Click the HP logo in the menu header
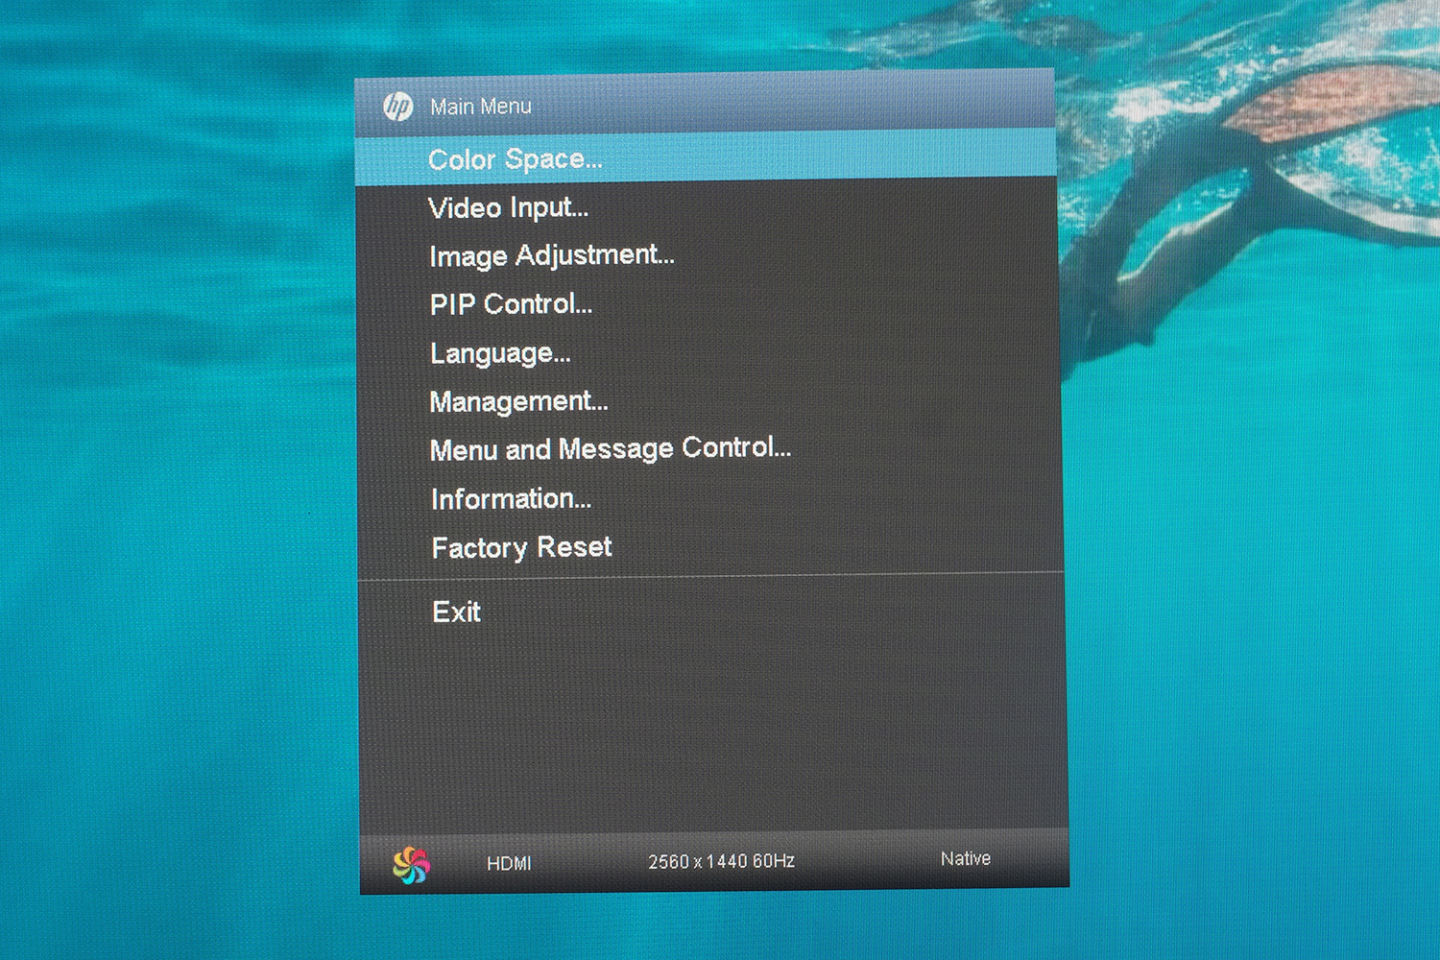 pos(400,104)
